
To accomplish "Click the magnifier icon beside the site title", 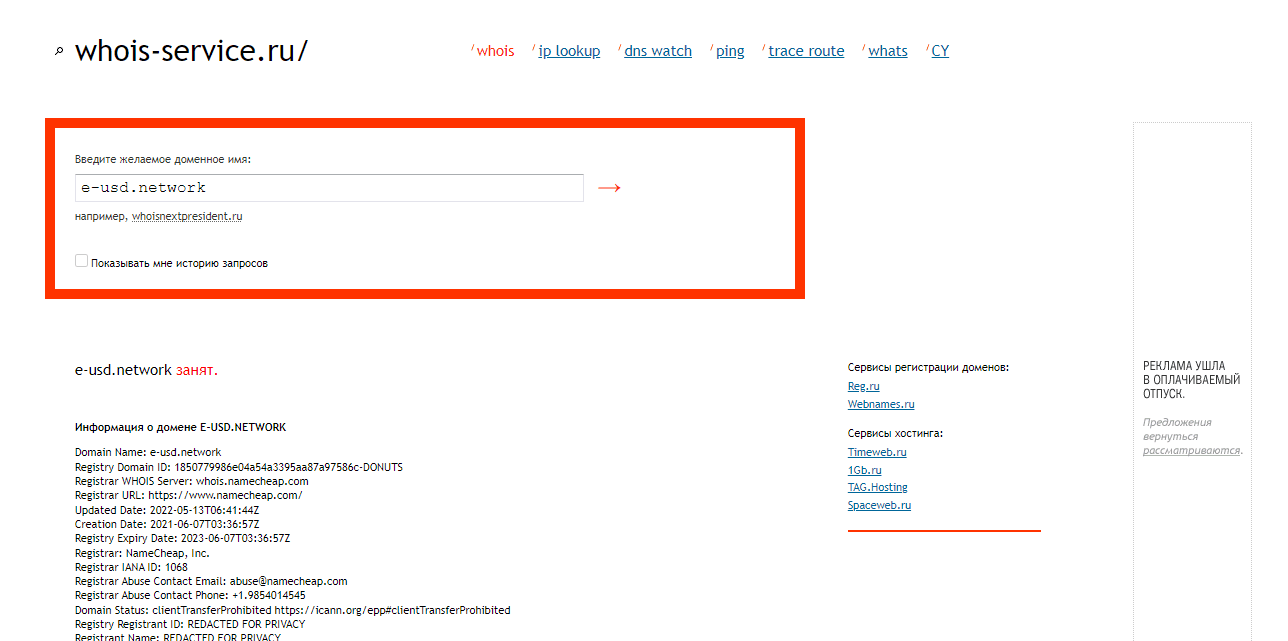I will (59, 52).
